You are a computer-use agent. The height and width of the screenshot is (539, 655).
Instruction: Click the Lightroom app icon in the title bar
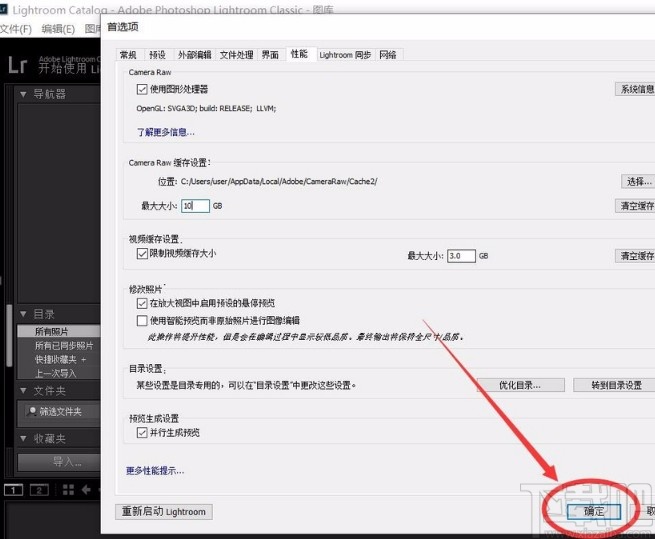tap(4, 9)
